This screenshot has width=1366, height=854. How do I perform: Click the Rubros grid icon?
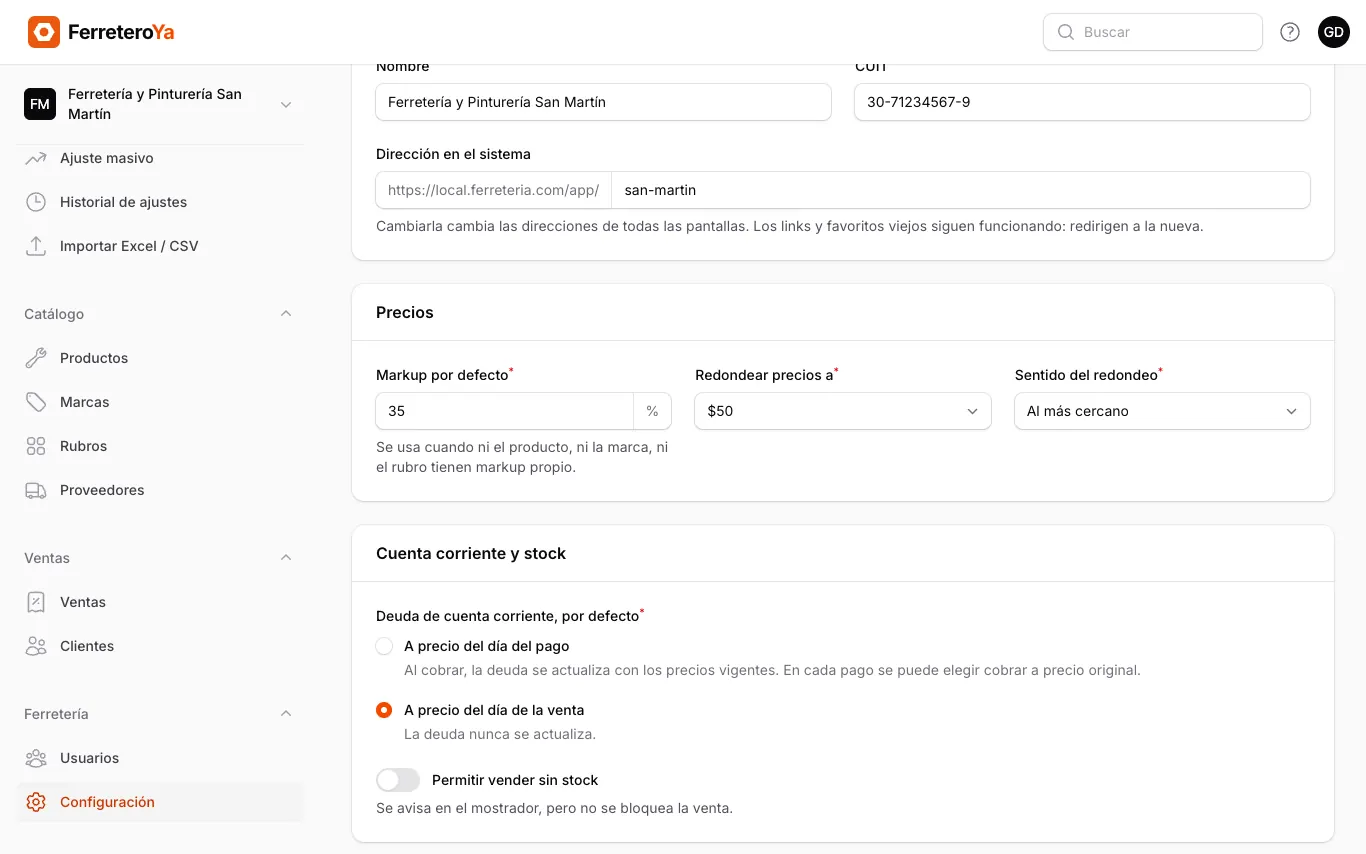pyautogui.click(x=36, y=446)
